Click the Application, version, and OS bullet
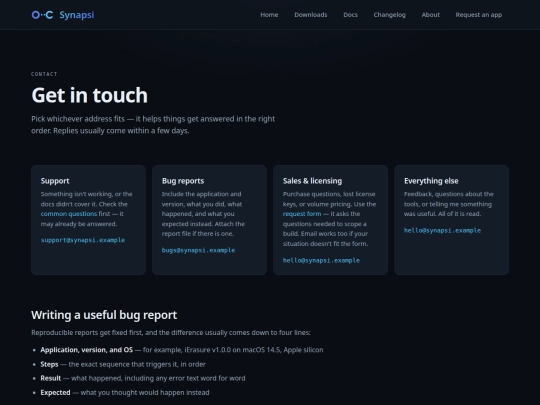The width and height of the screenshot is (540, 405). [182, 350]
